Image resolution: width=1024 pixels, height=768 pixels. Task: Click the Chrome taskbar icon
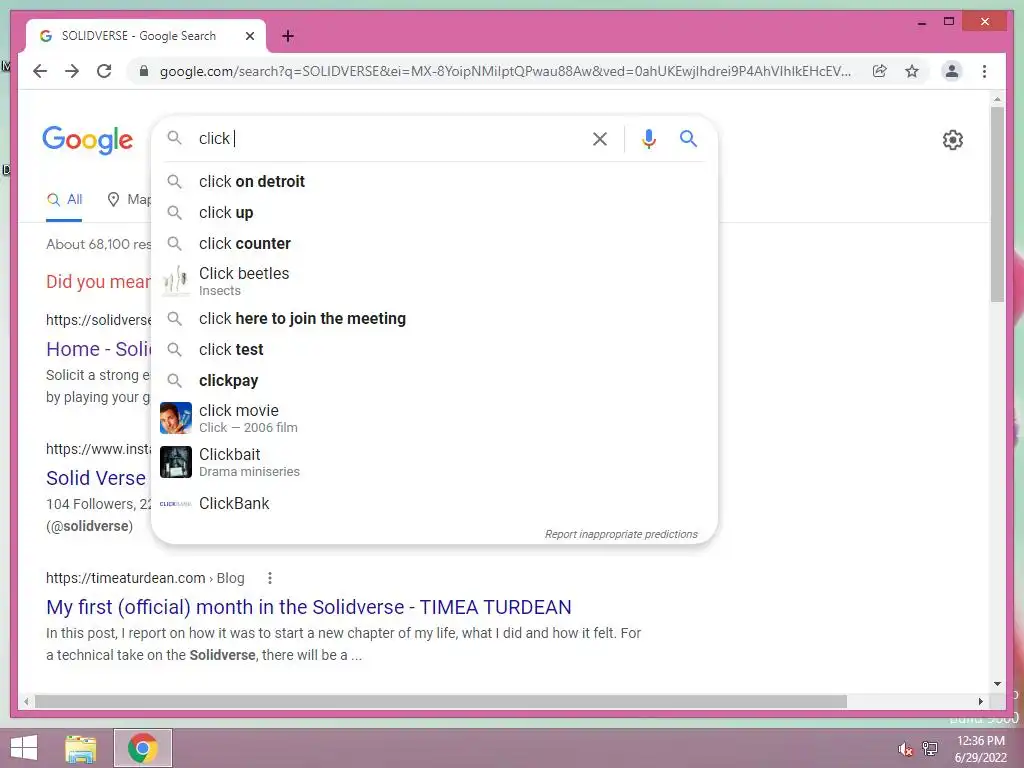click(143, 748)
